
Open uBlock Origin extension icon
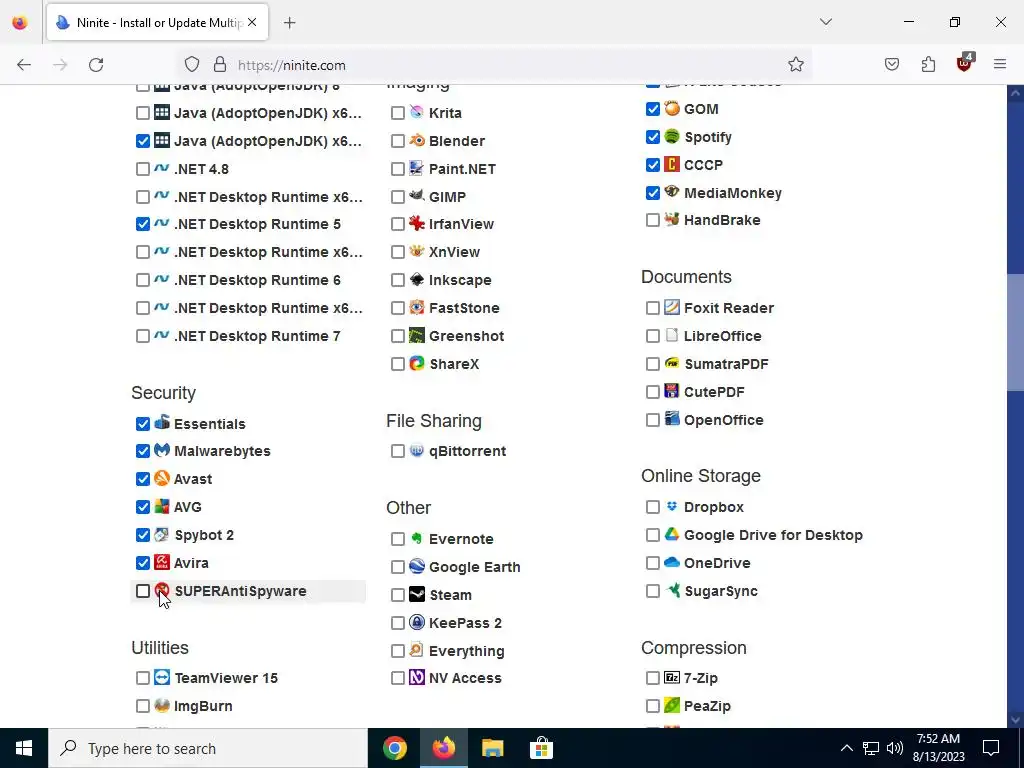[x=964, y=63]
